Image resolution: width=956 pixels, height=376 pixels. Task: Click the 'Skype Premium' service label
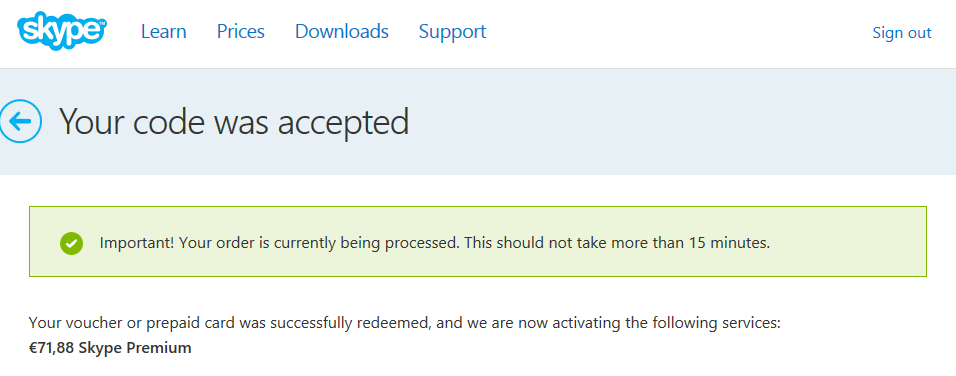(135, 349)
